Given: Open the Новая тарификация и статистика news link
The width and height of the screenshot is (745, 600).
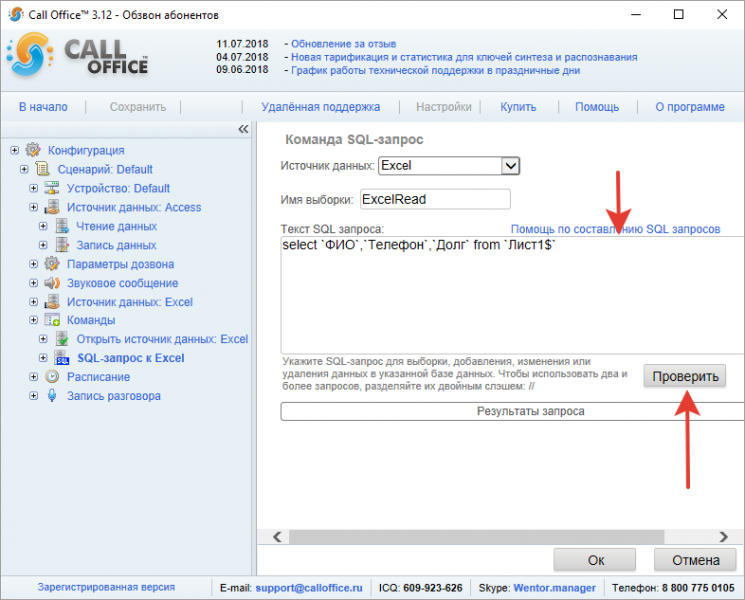Looking at the screenshot, I should click(x=464, y=57).
